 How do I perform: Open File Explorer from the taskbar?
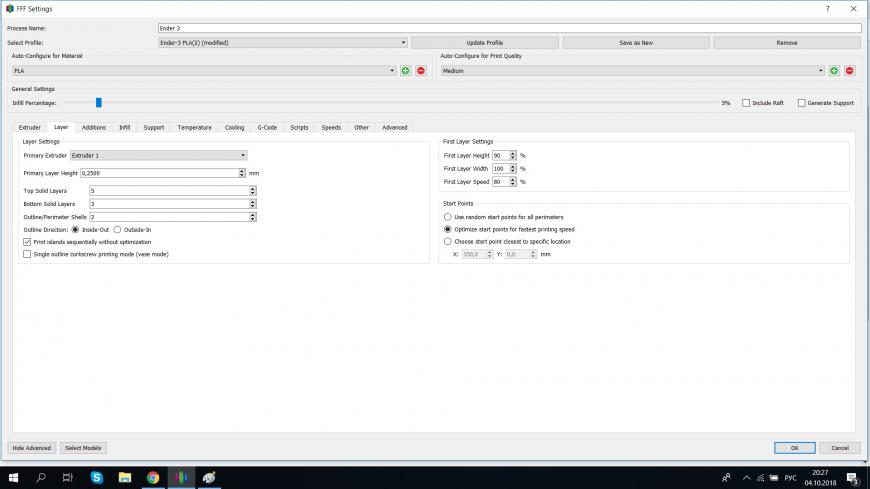click(125, 477)
